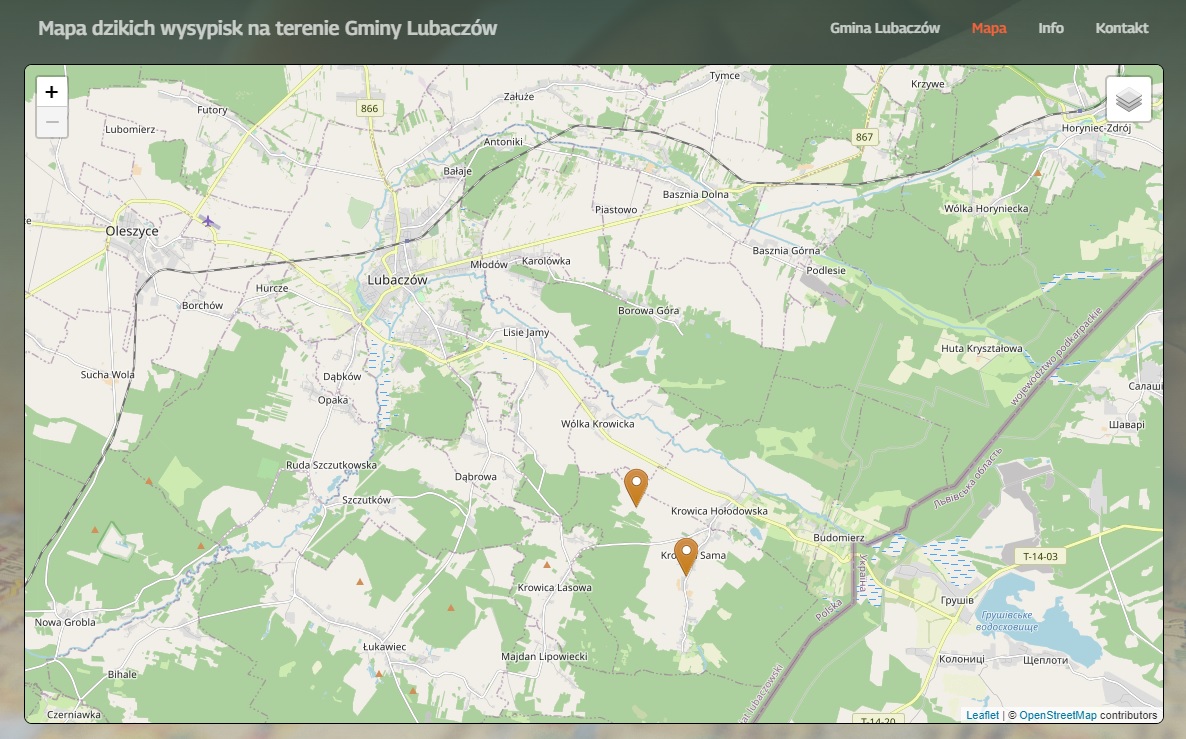Open the Info page
This screenshot has height=739, width=1186.
[1050, 28]
